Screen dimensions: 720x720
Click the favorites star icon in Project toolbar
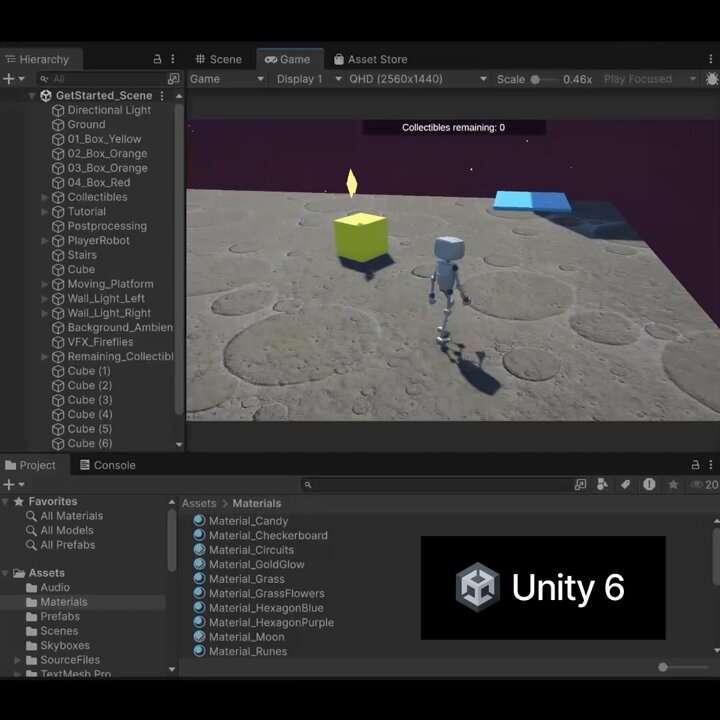673,484
